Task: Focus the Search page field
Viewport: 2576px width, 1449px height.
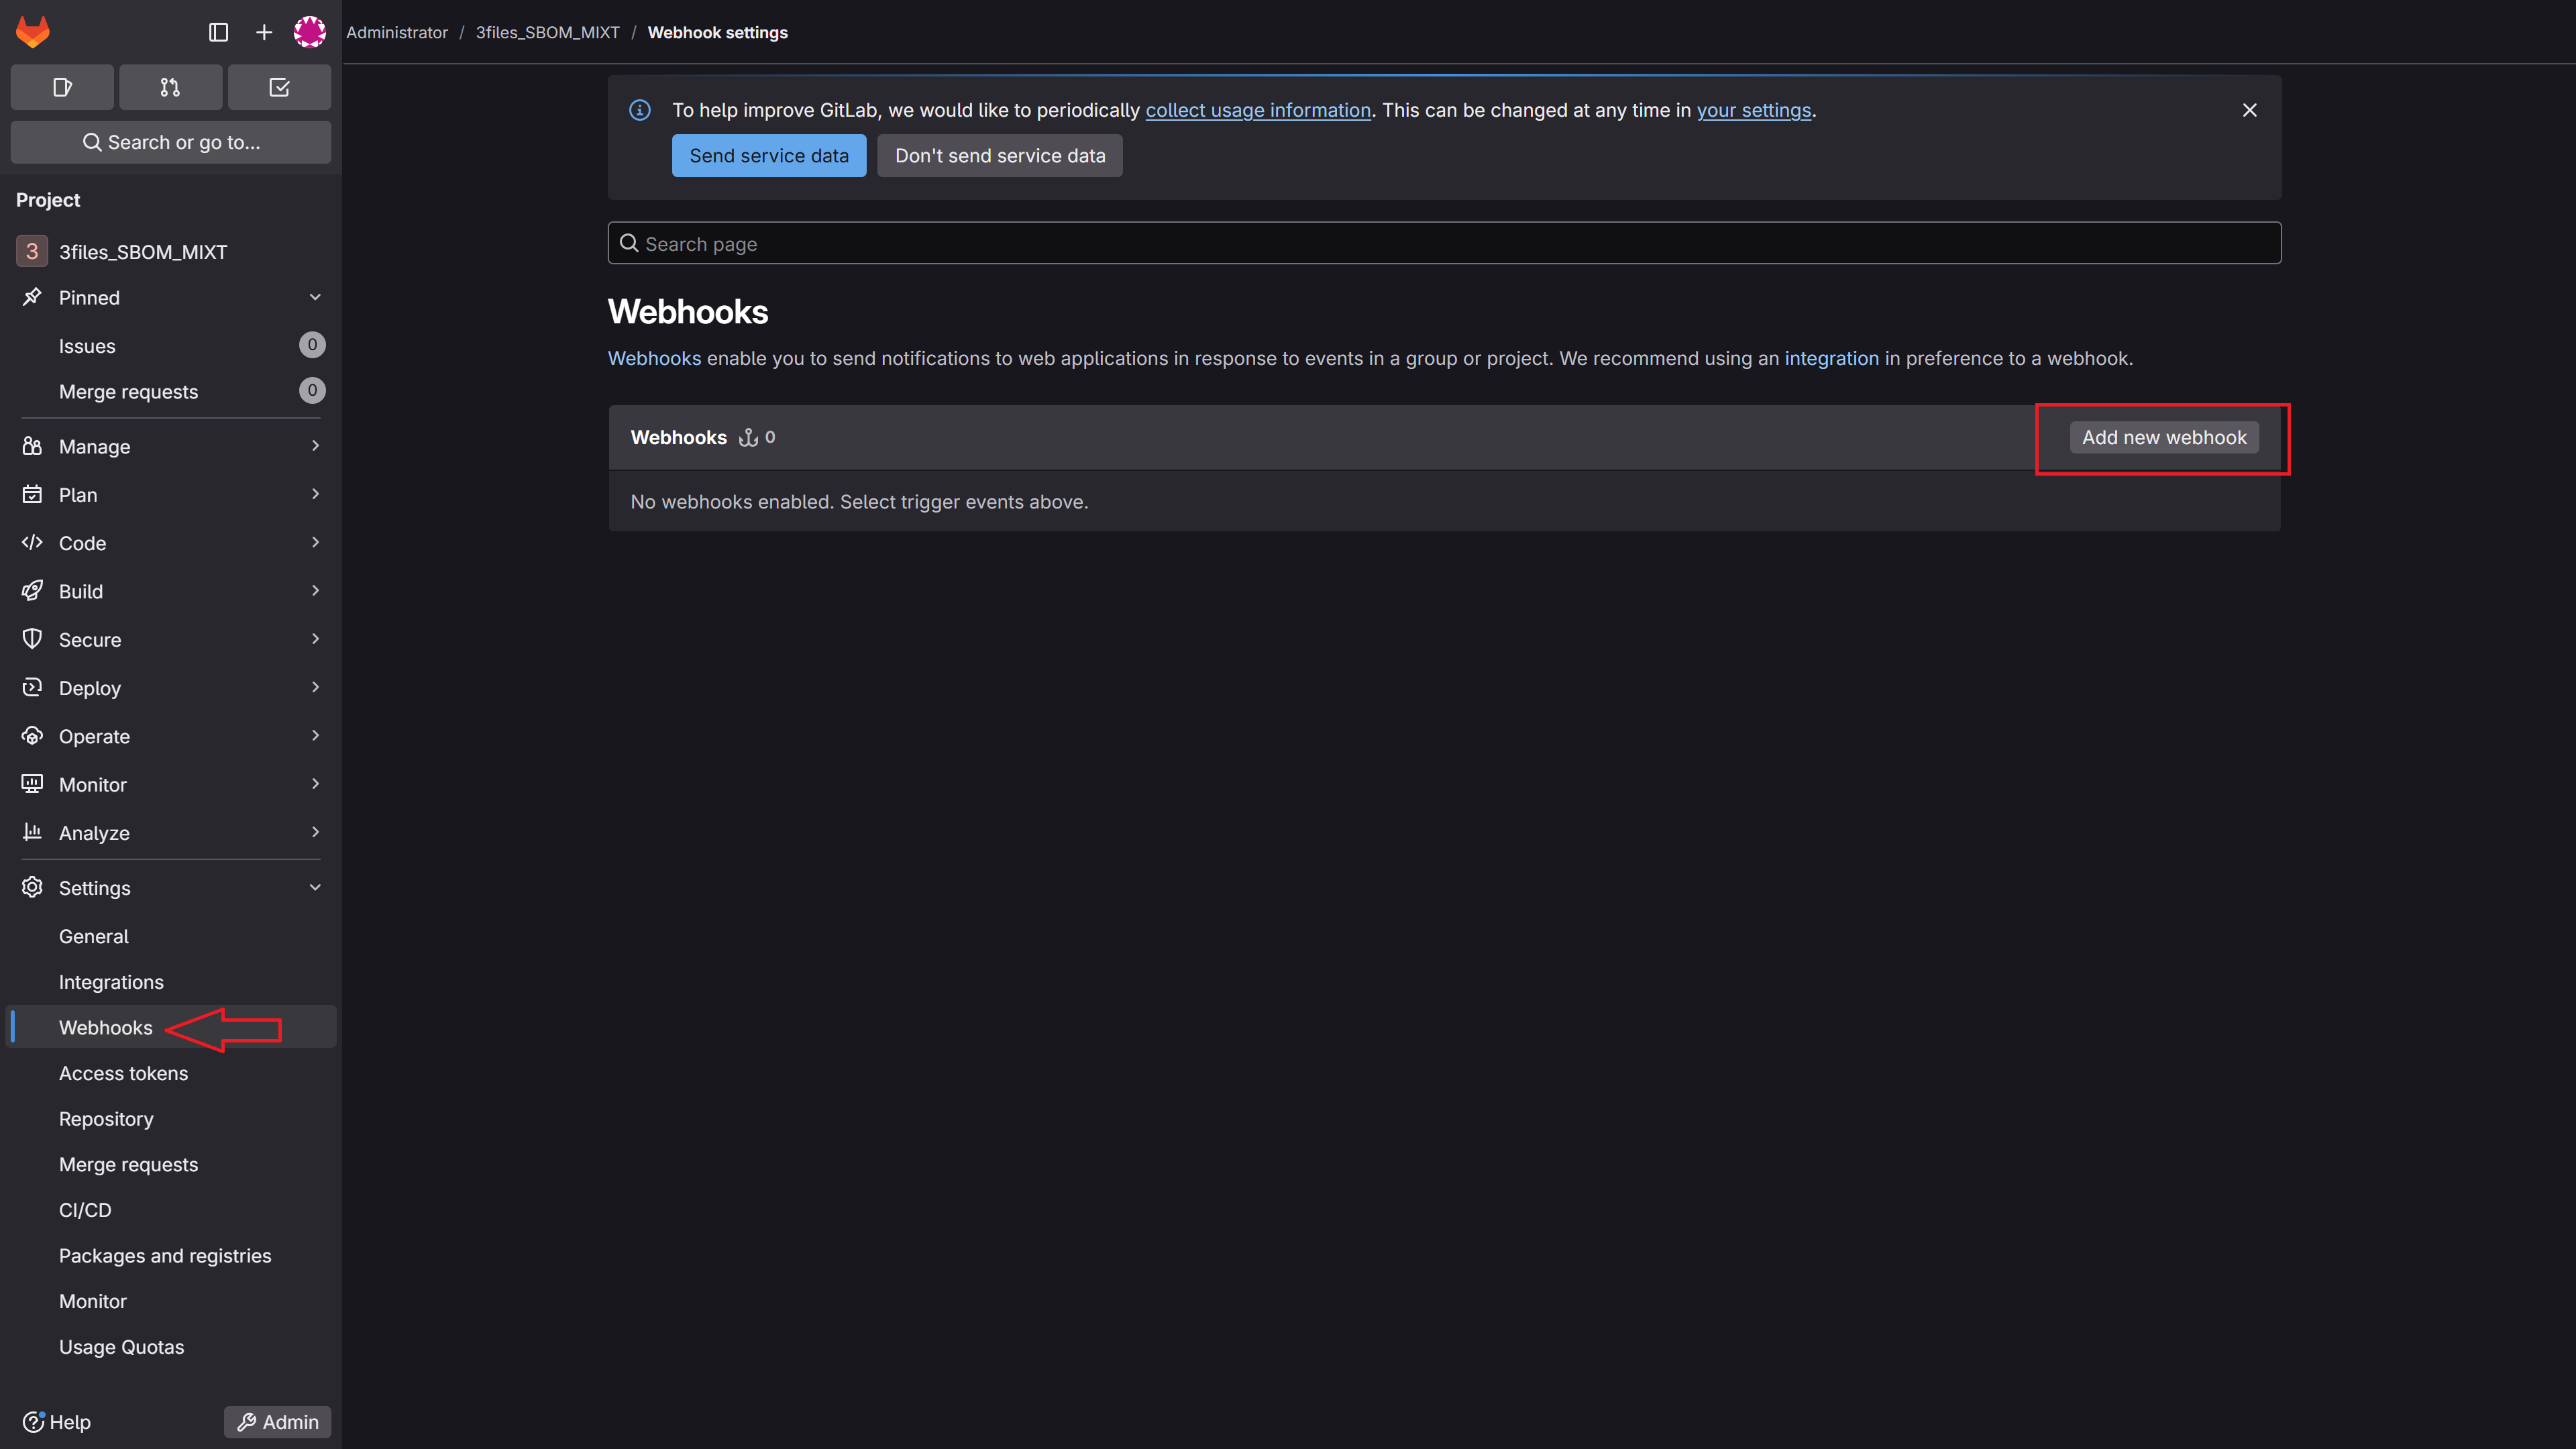Action: (x=1444, y=243)
